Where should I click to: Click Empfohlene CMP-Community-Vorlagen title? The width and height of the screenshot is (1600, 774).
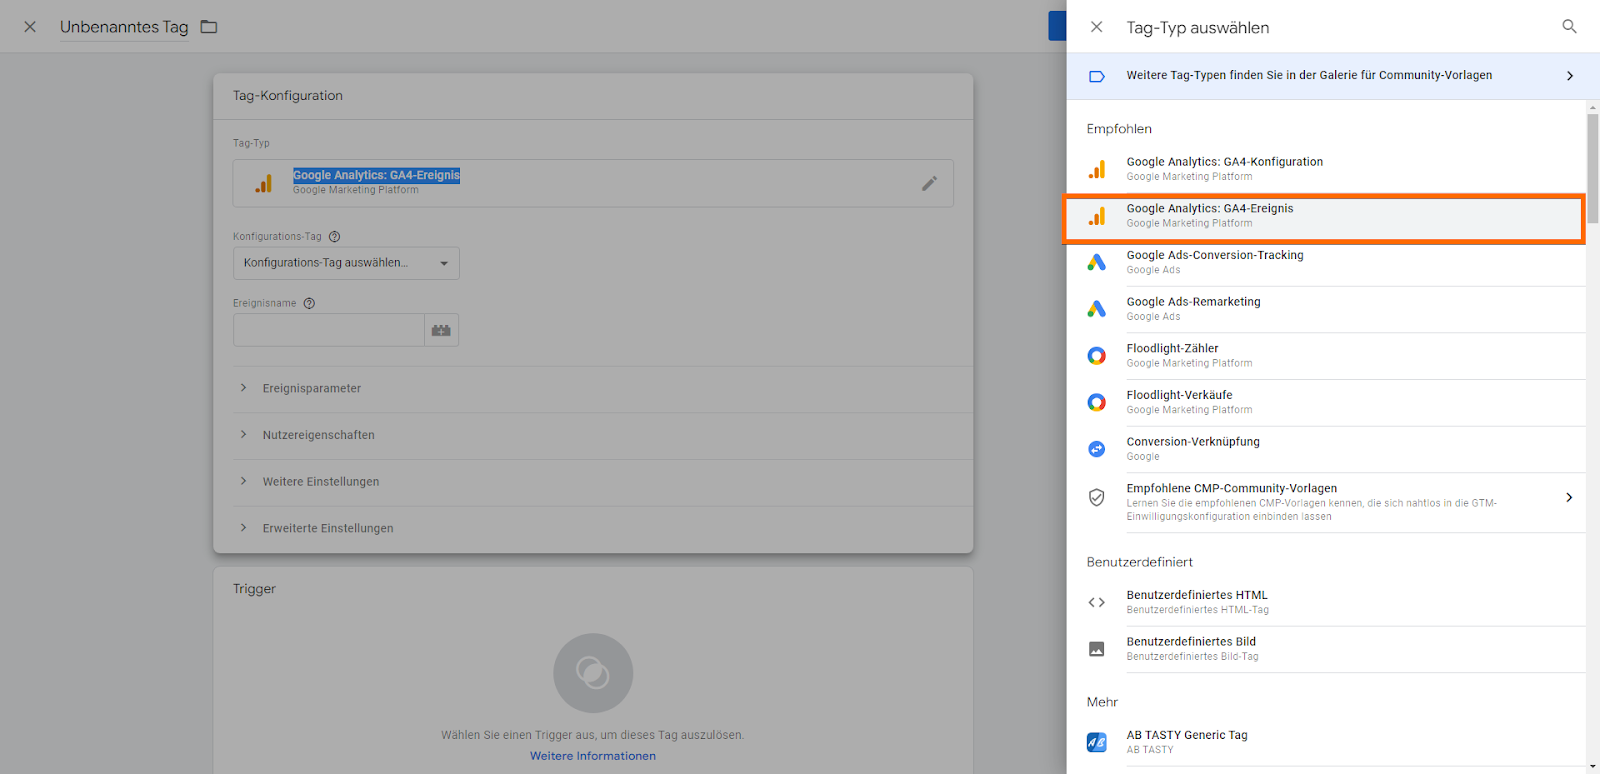pos(1232,488)
